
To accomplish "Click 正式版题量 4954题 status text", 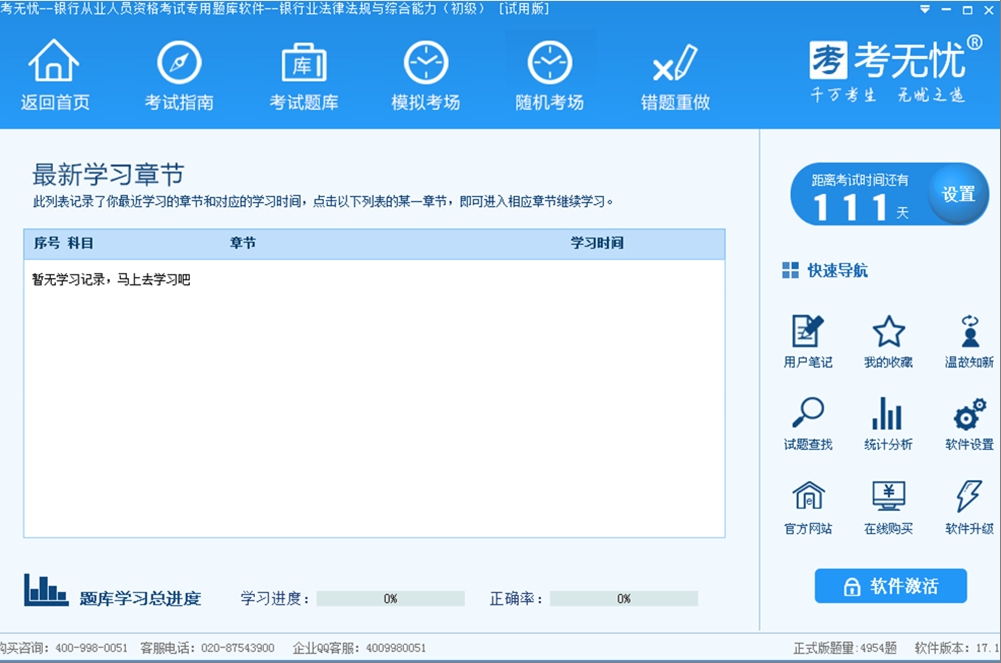I will 845,648.
